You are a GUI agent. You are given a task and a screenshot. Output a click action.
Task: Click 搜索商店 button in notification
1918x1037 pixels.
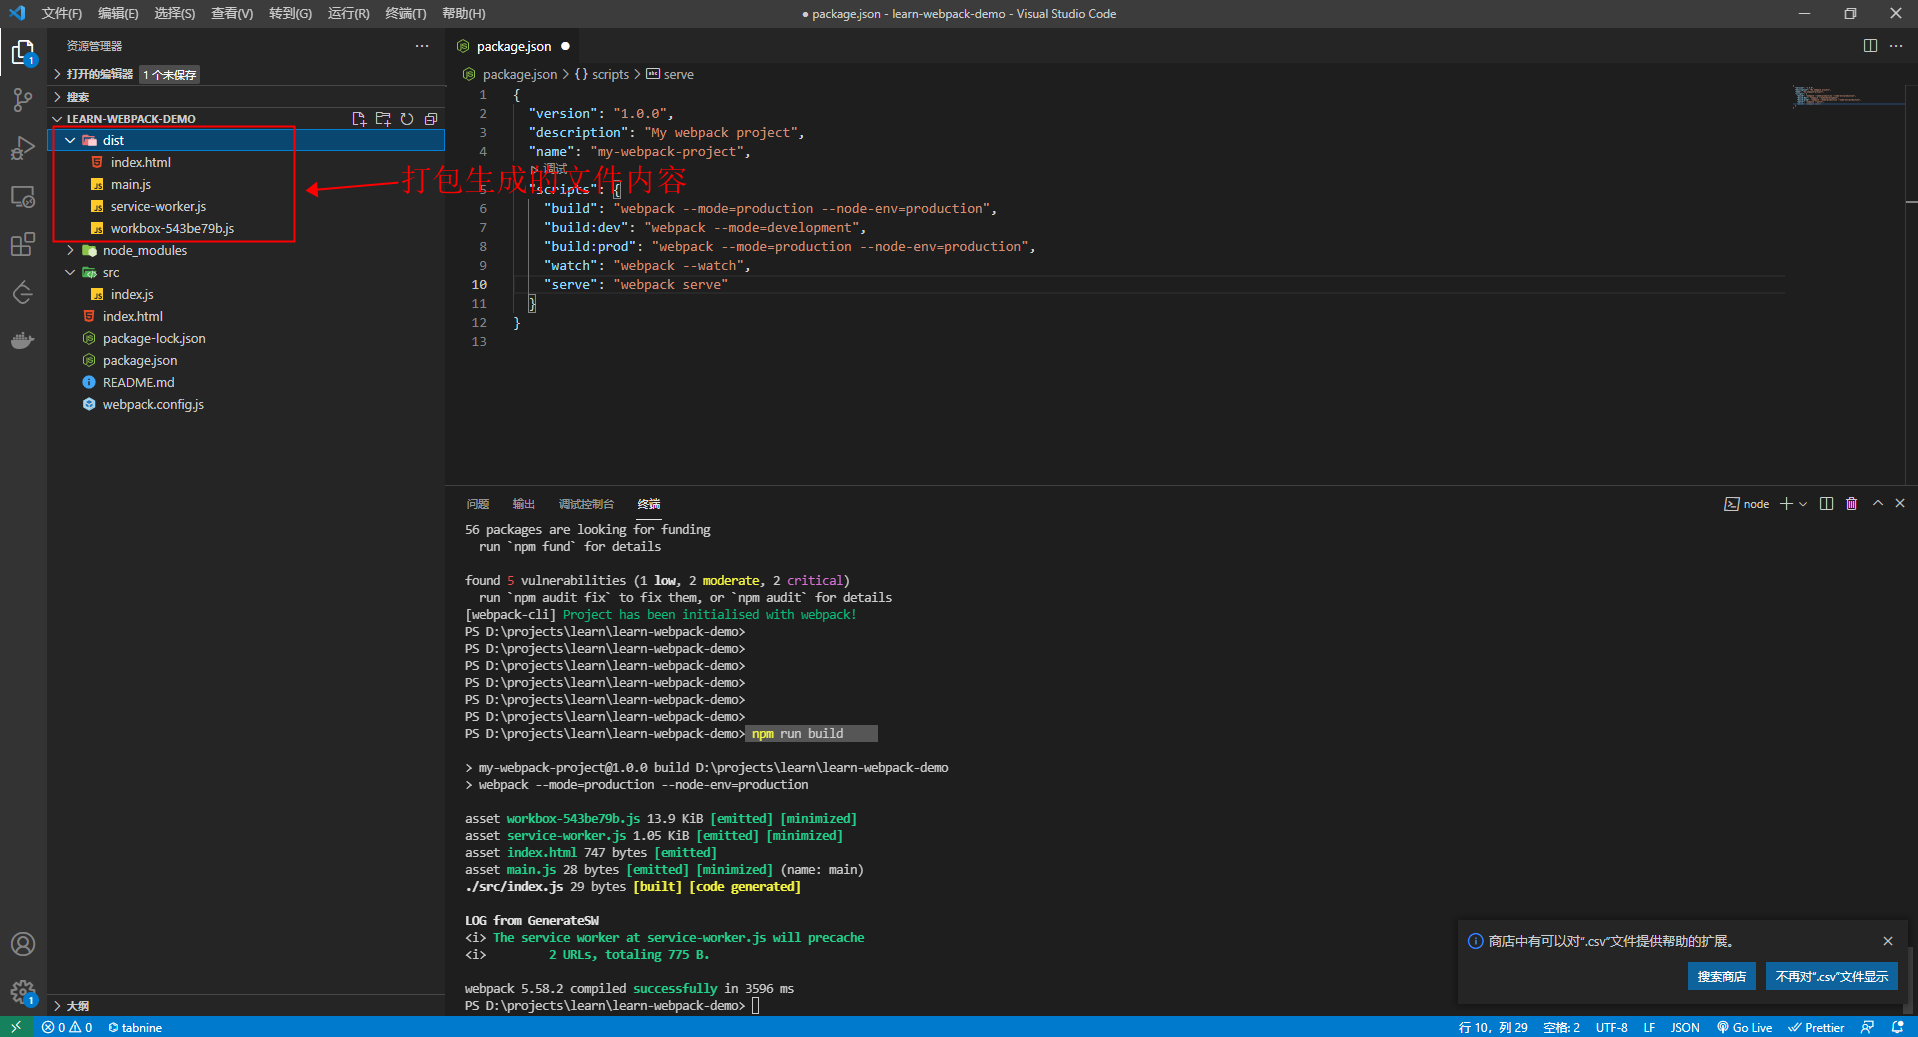pyautogui.click(x=1721, y=976)
